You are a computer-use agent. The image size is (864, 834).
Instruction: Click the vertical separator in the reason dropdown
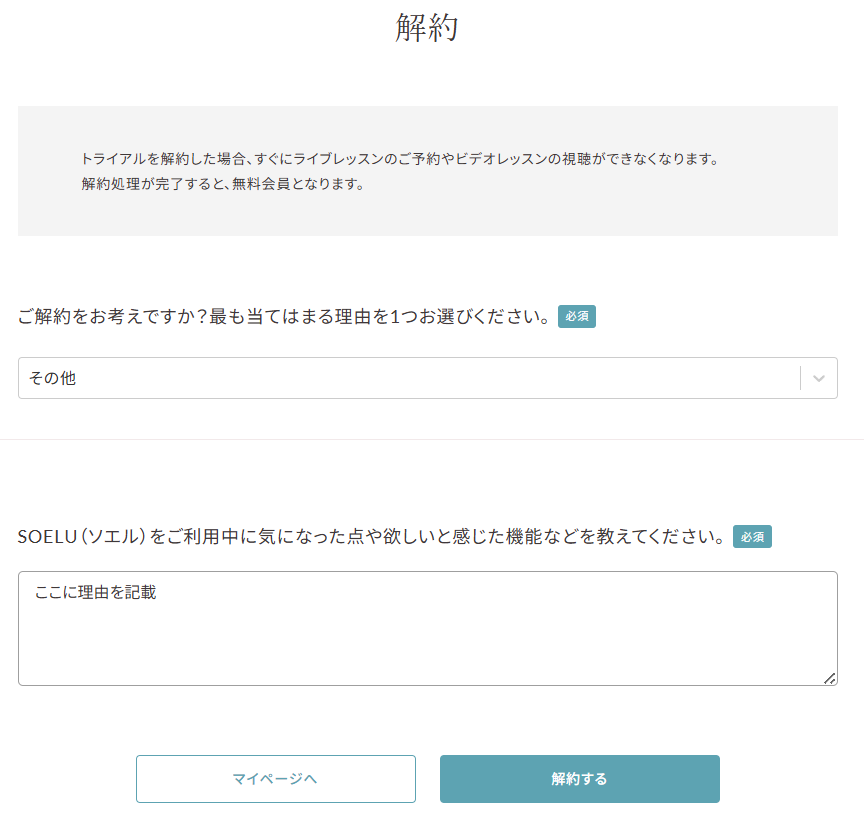coord(800,378)
